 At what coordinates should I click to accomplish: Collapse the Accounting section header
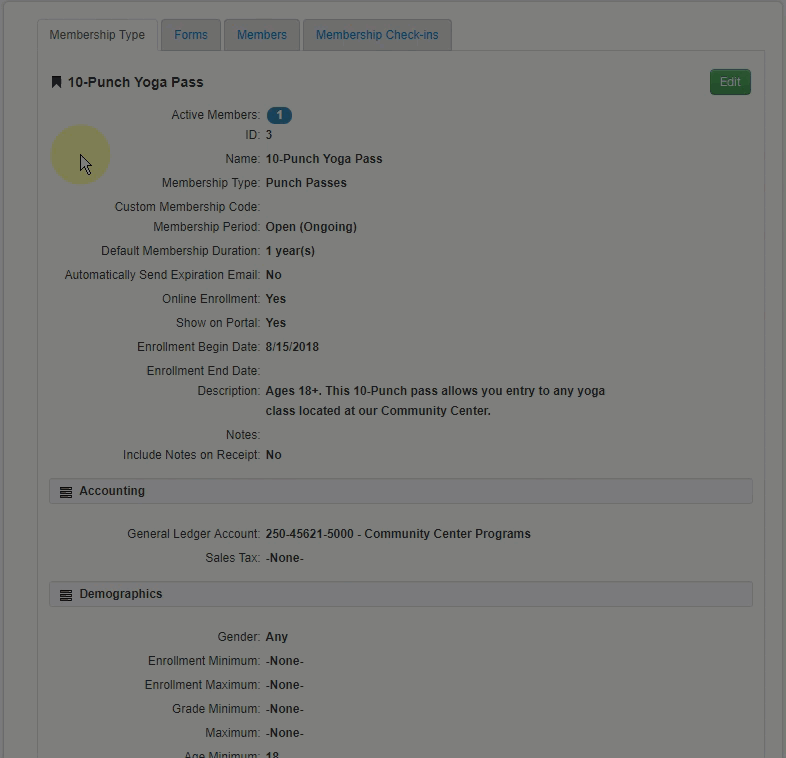tap(400, 491)
